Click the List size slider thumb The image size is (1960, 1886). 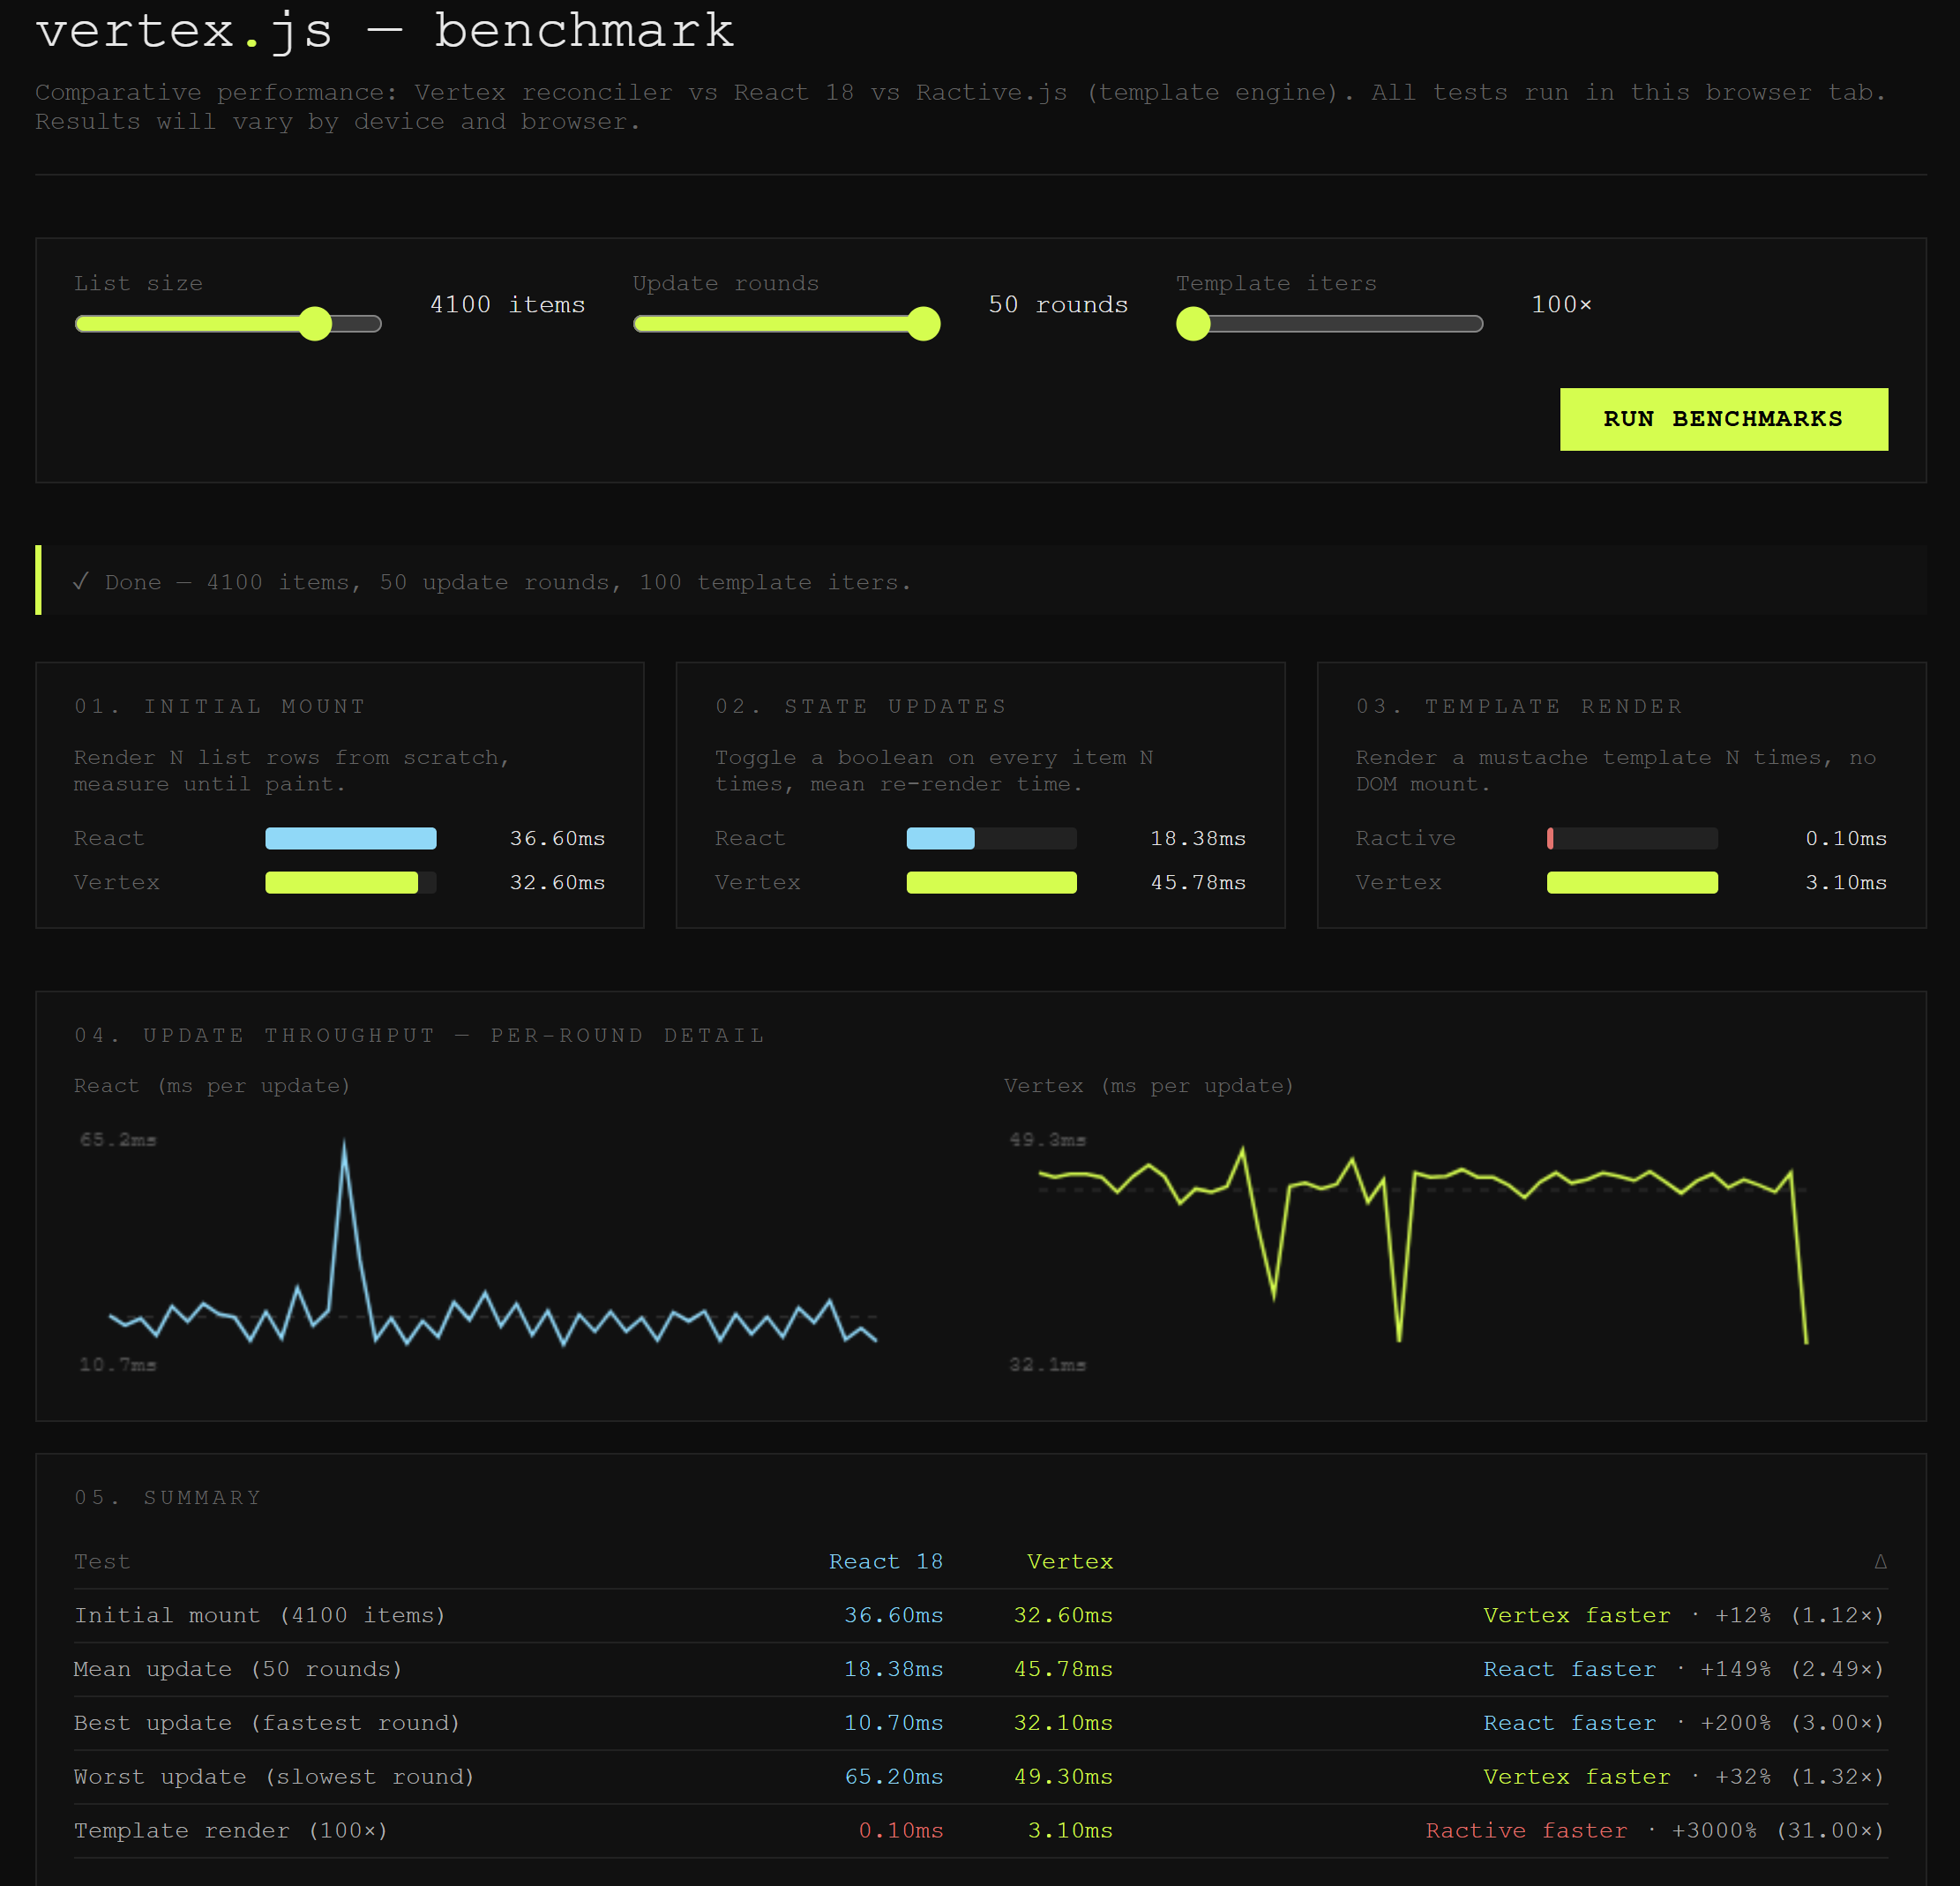[x=315, y=324]
